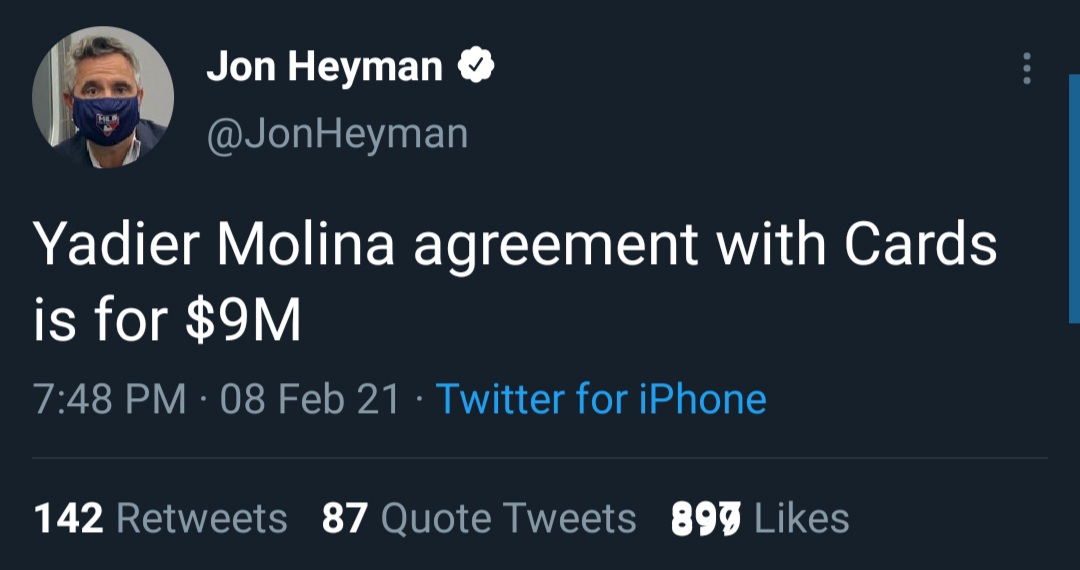Open the list of Likes
This screenshot has width=1080, height=570.
(x=760, y=519)
